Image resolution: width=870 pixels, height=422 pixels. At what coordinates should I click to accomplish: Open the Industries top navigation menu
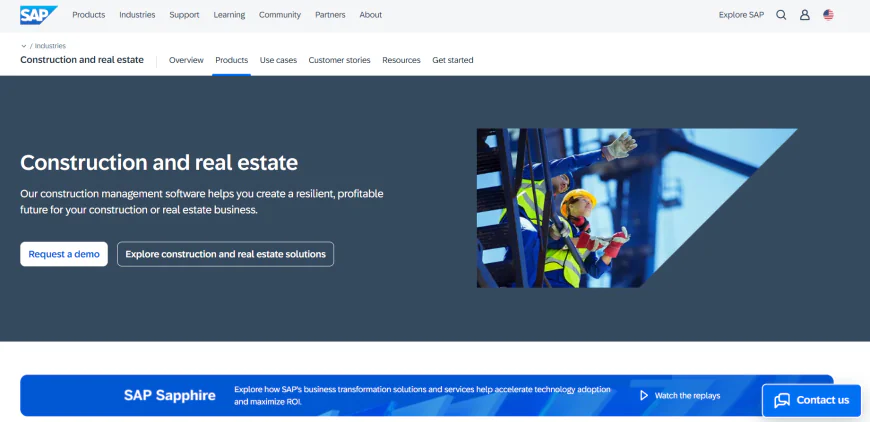[137, 15]
